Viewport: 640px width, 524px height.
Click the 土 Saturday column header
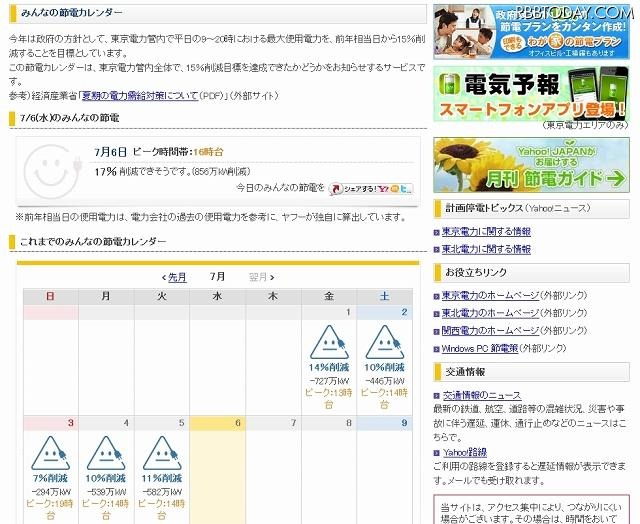pyautogui.click(x=384, y=297)
